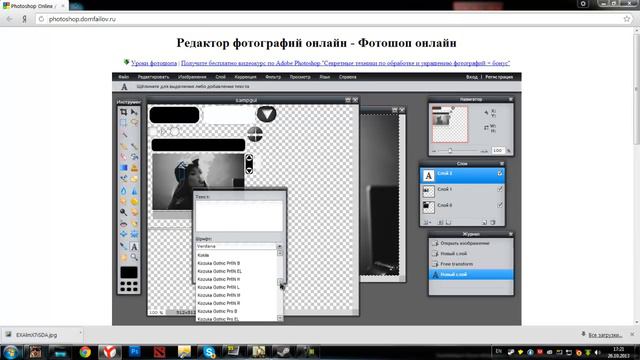Click the Регистрация link

pyautogui.click(x=499, y=77)
